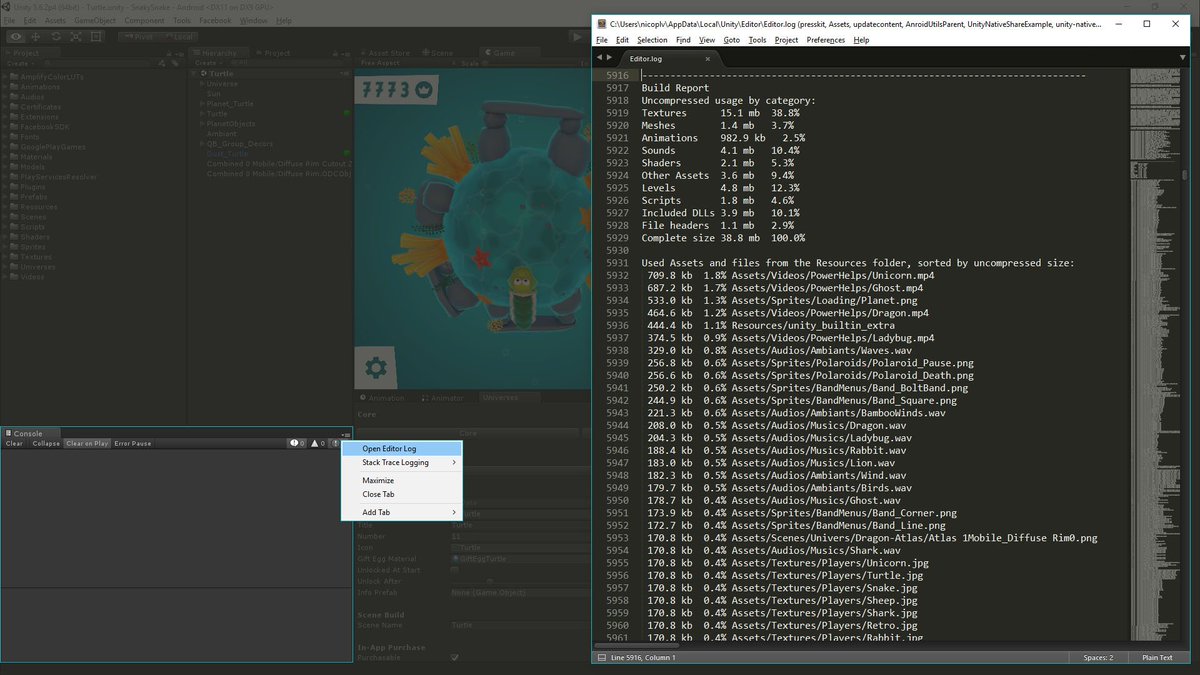Click the Unity Play button
Screen dimensions: 1200x675
(577, 36)
